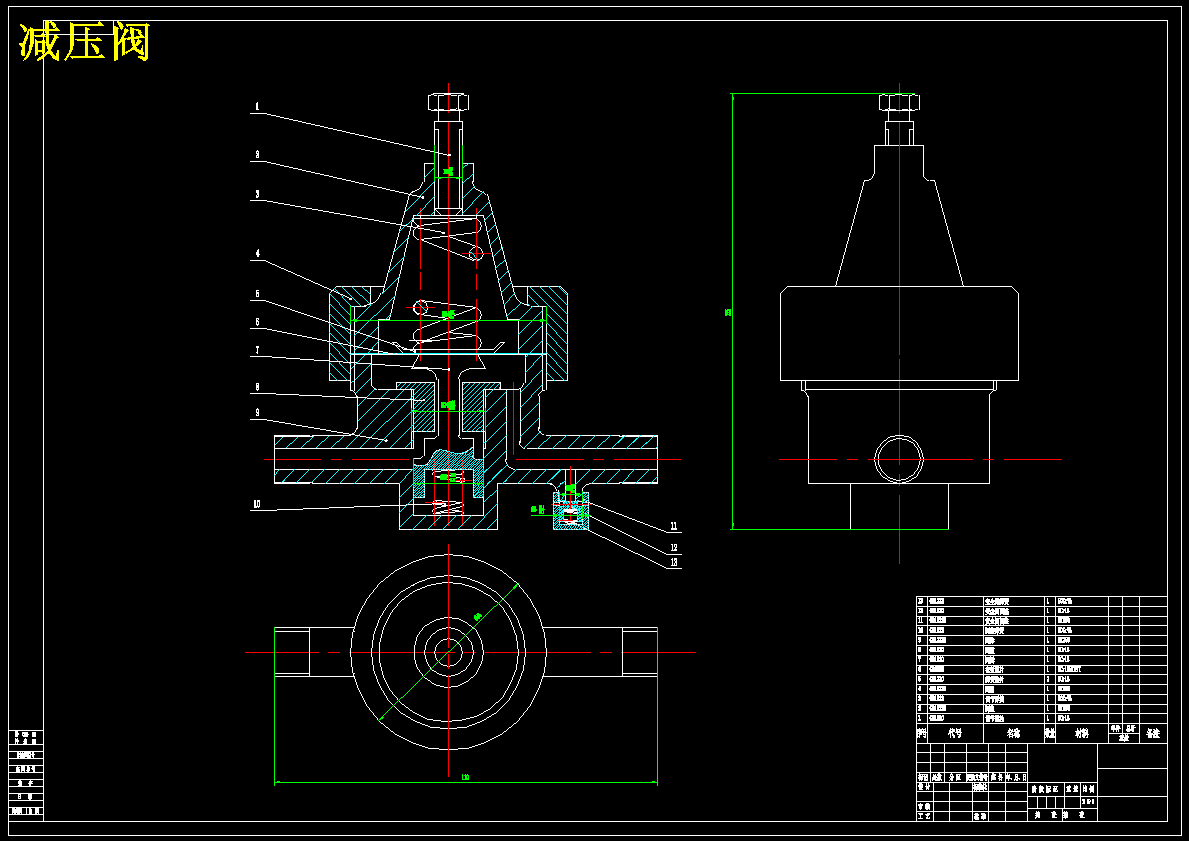Viewport: 1189px width, 841px height.
Task: Click the 材料 header in parts list
Action: pos(1082,733)
